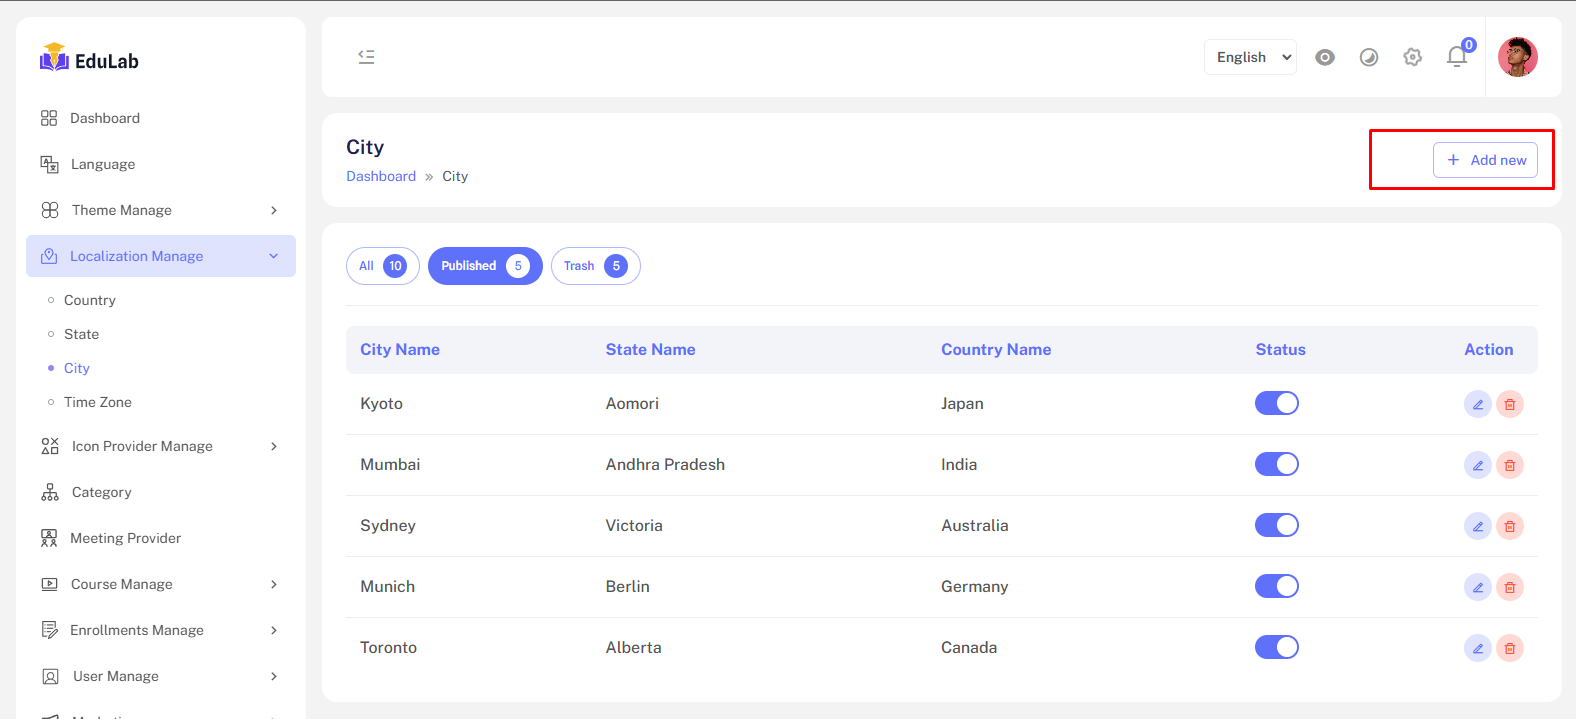Click the Add new button
Screen dimensions: 1576x719
(1485, 160)
